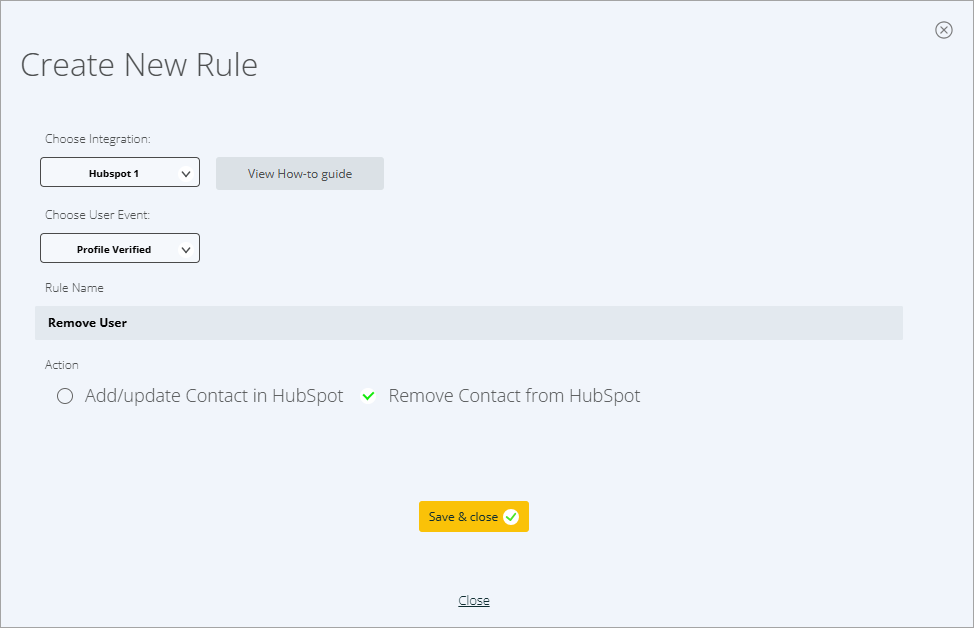This screenshot has height=628, width=974.
Task: Click the Action section label
Action: coord(62,365)
